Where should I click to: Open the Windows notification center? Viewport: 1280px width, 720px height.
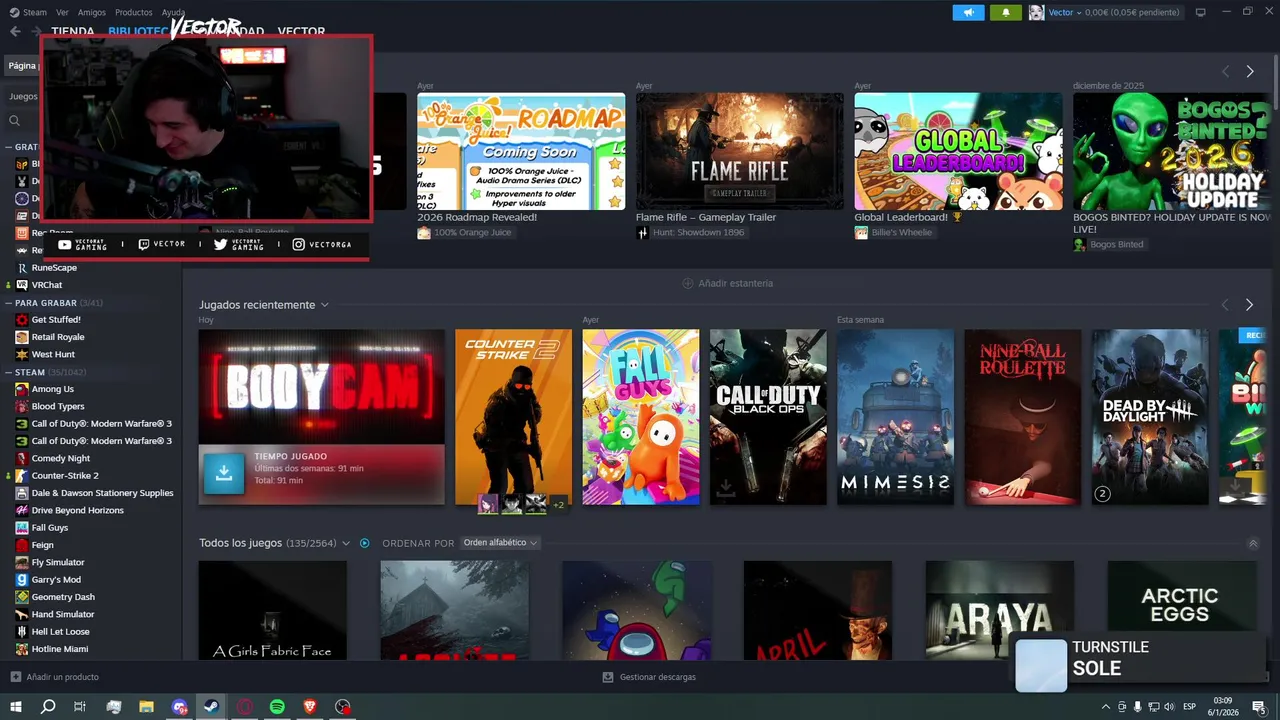tap(1258, 706)
